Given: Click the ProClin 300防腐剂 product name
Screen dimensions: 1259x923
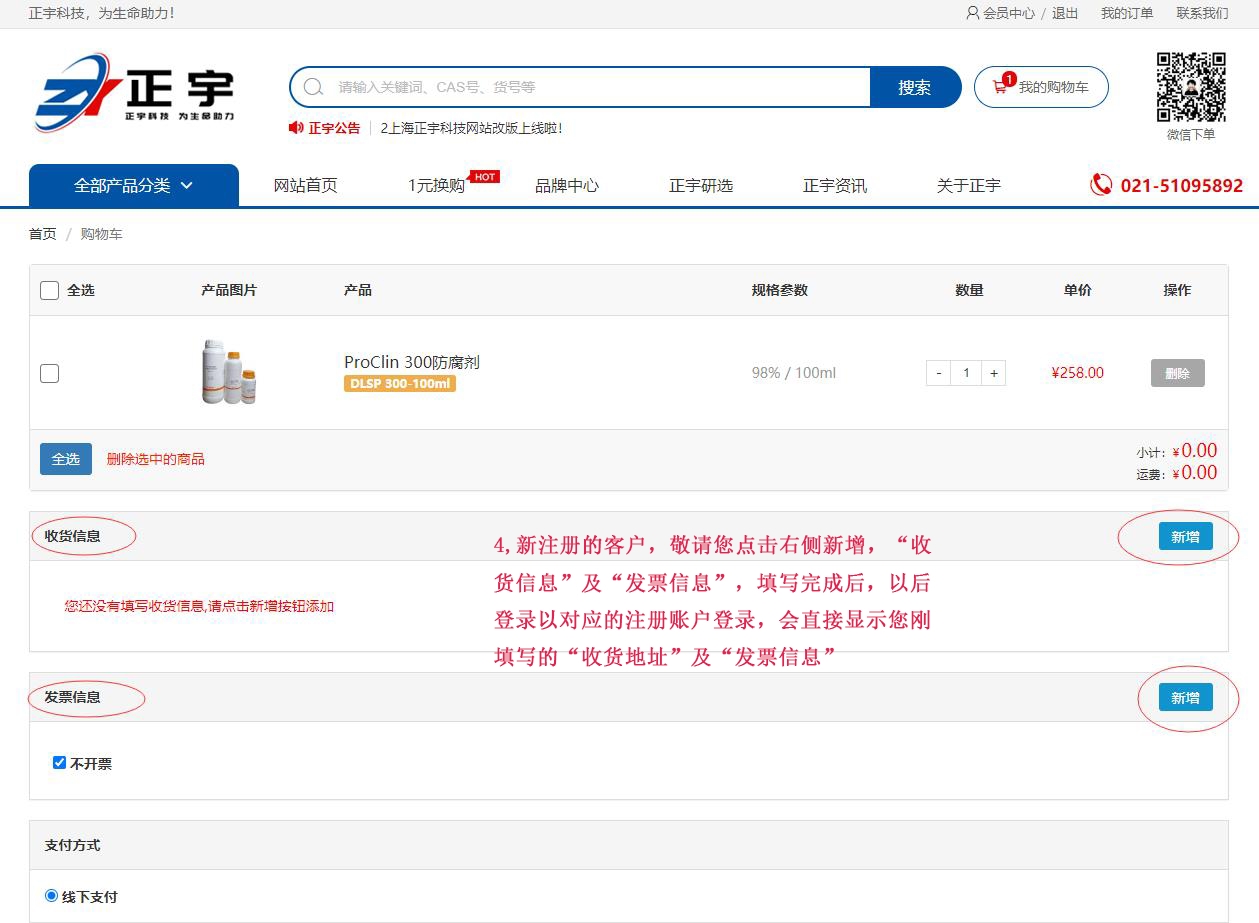Looking at the screenshot, I should click(412, 362).
